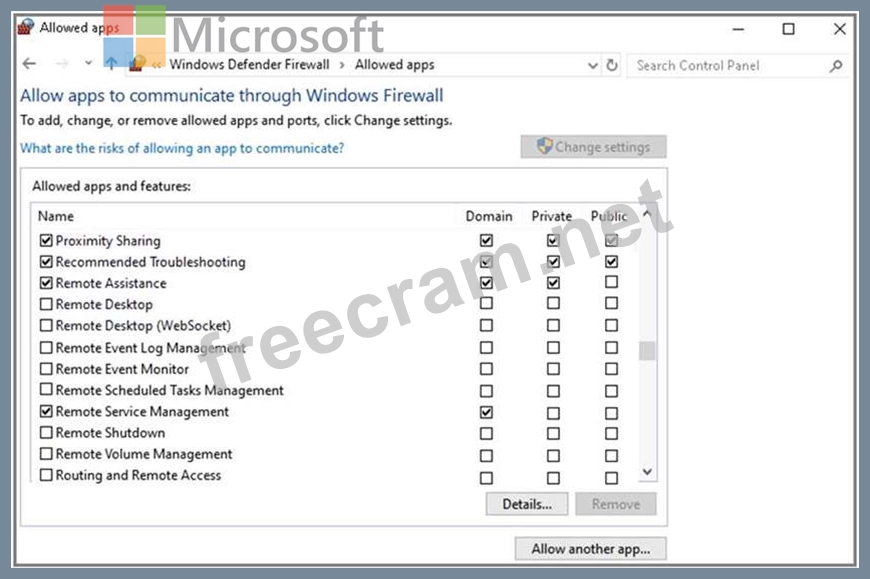The width and height of the screenshot is (870, 579).
Task: Toggle Private checkbox for Recommended Troubleshooting
Action: point(553,261)
